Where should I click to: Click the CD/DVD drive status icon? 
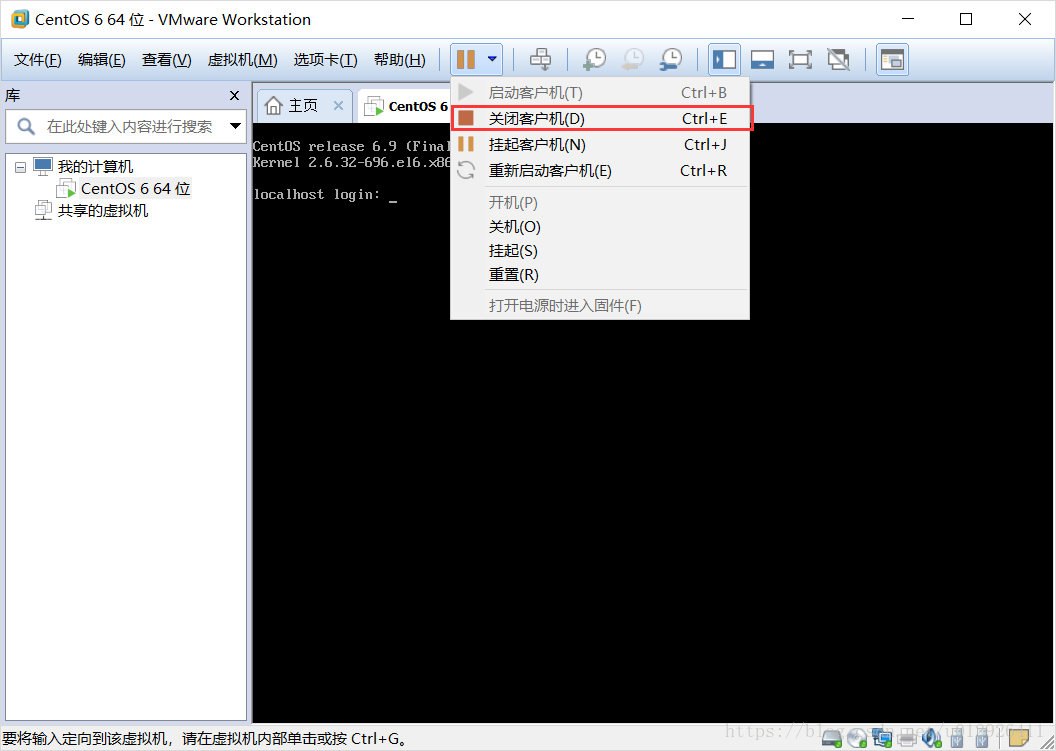pyautogui.click(x=857, y=739)
